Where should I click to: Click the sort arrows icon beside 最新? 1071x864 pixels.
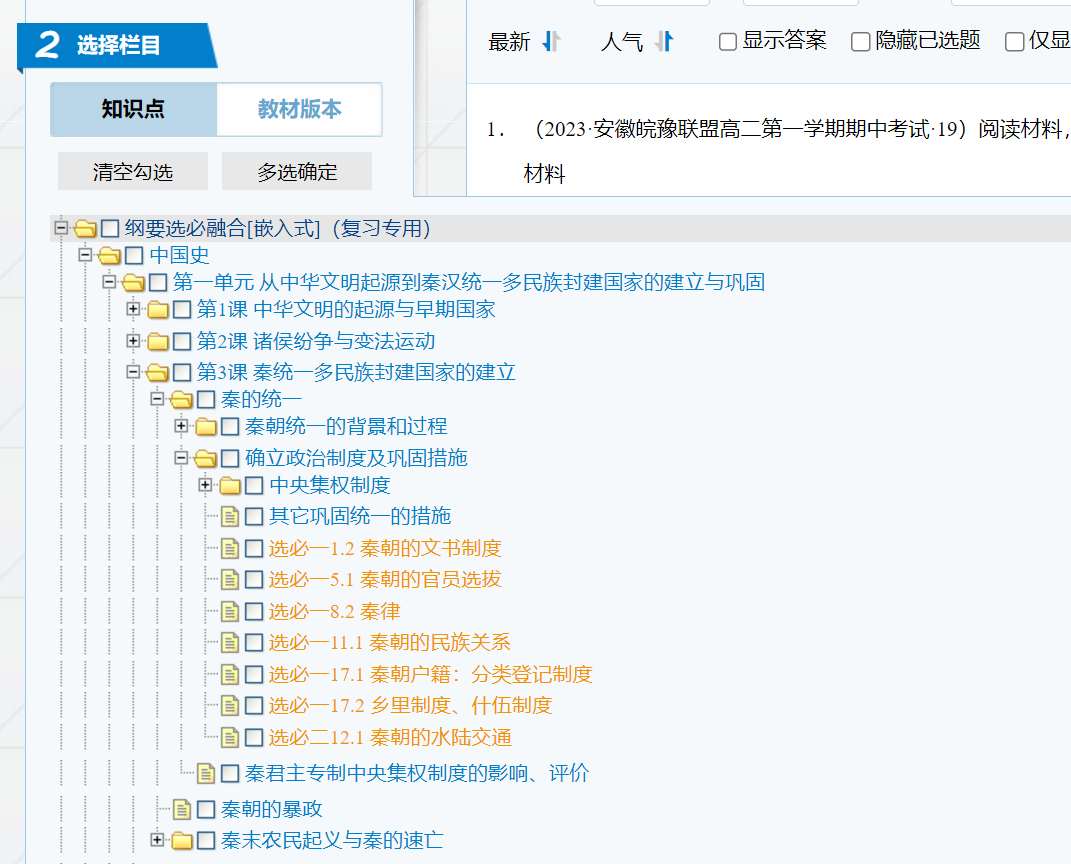click(551, 42)
